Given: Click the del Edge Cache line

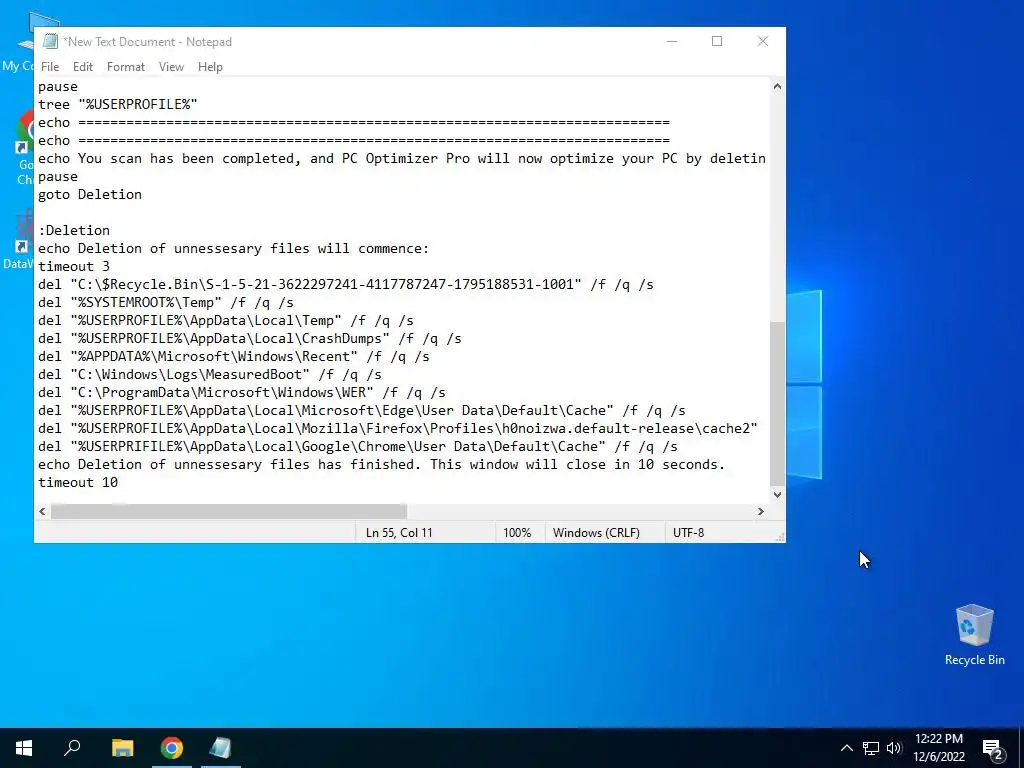Looking at the screenshot, I should 362,411.
